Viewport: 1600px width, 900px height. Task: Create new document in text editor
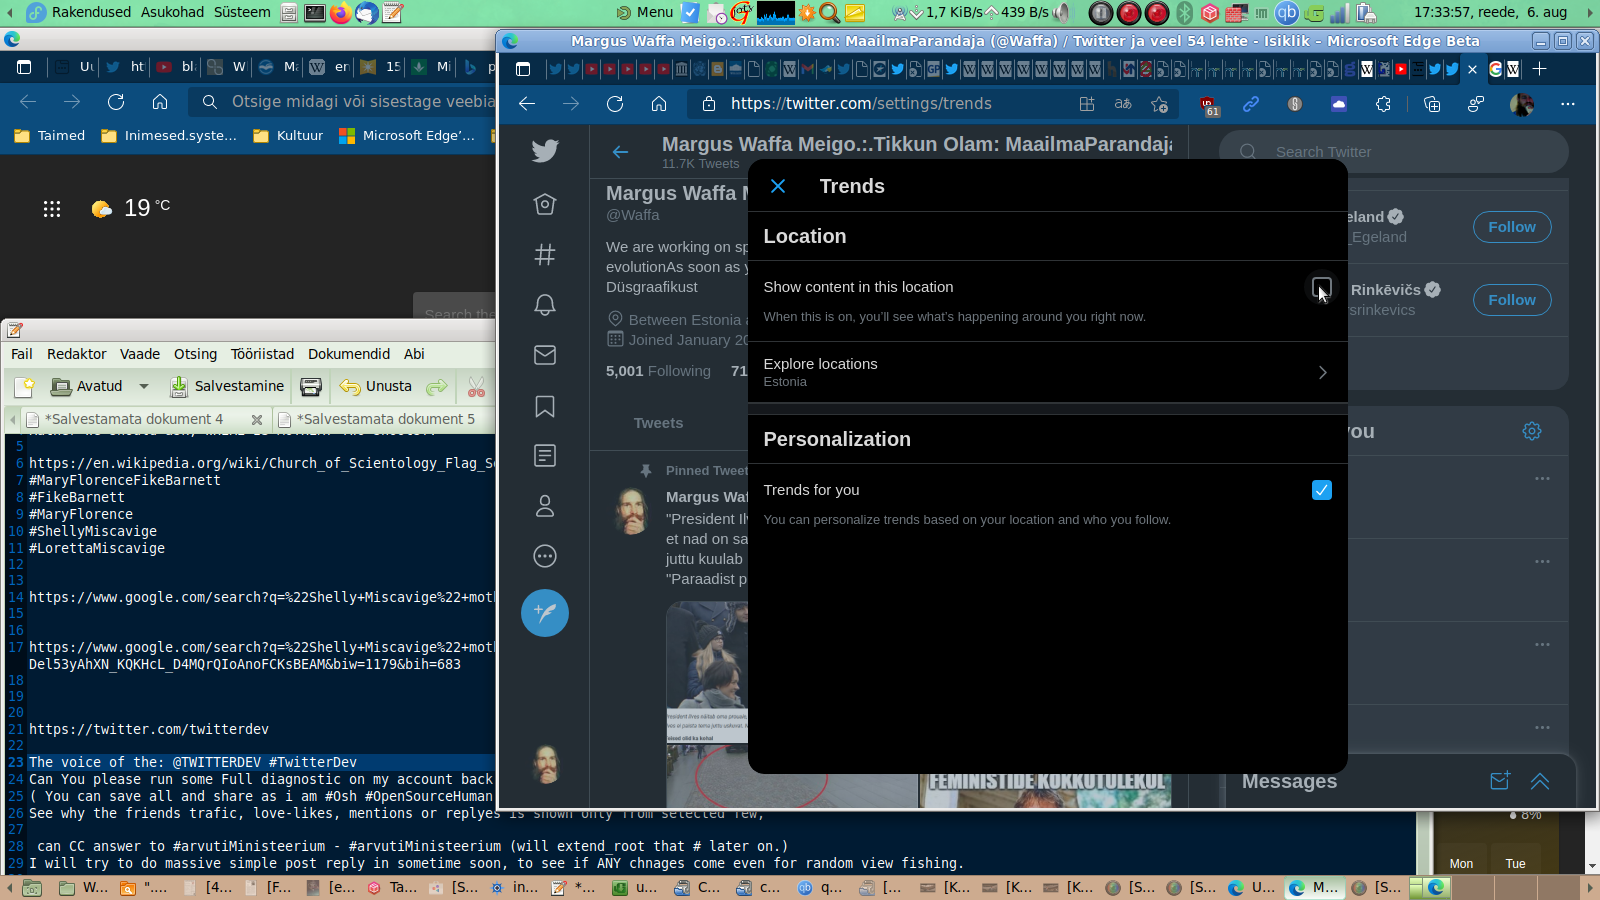coord(25,387)
